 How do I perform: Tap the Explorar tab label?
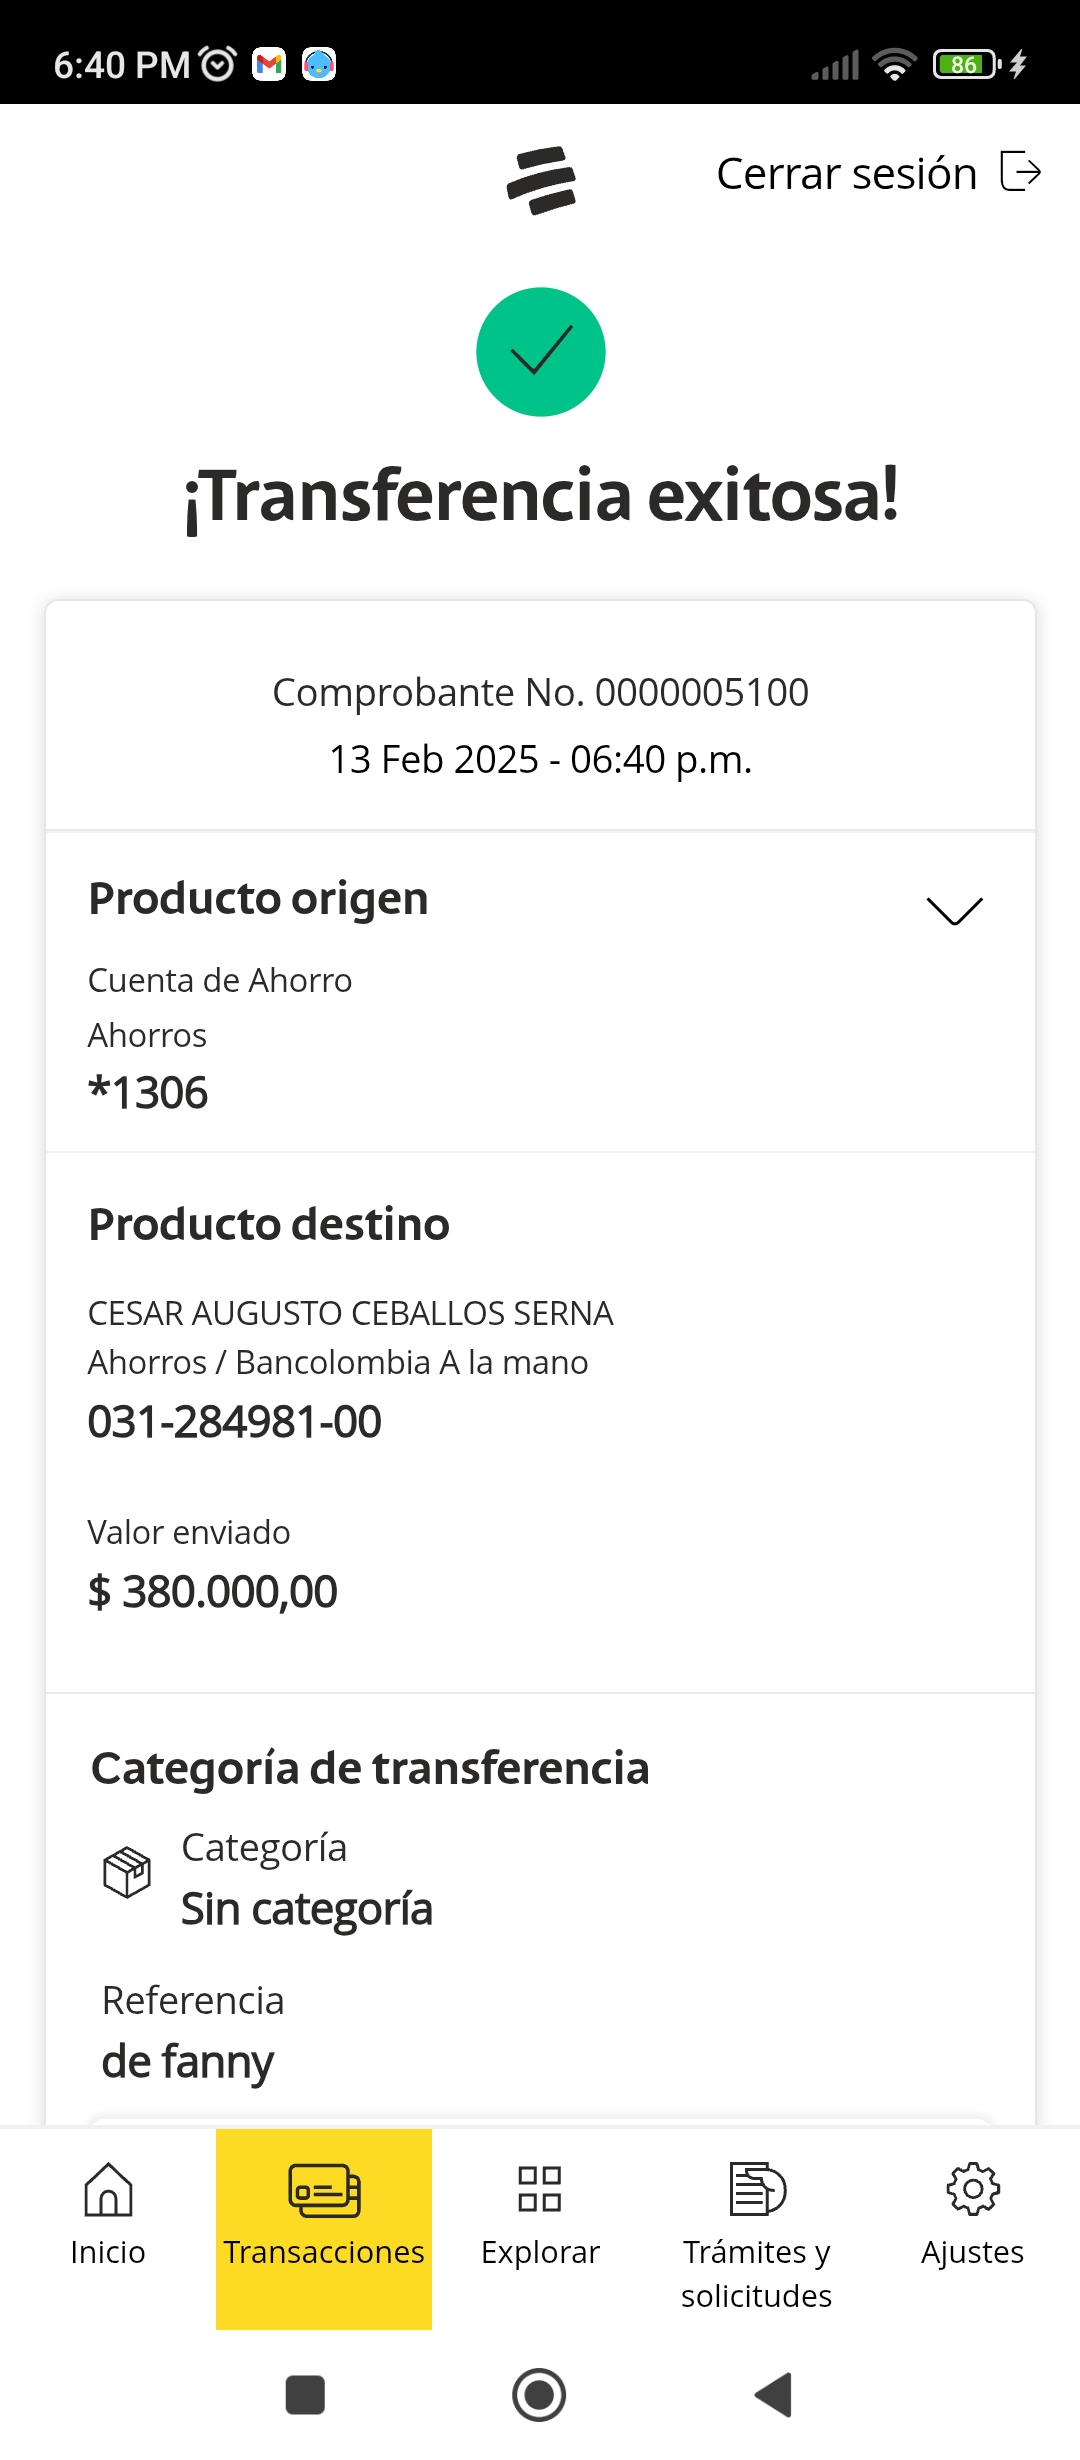[540, 2252]
